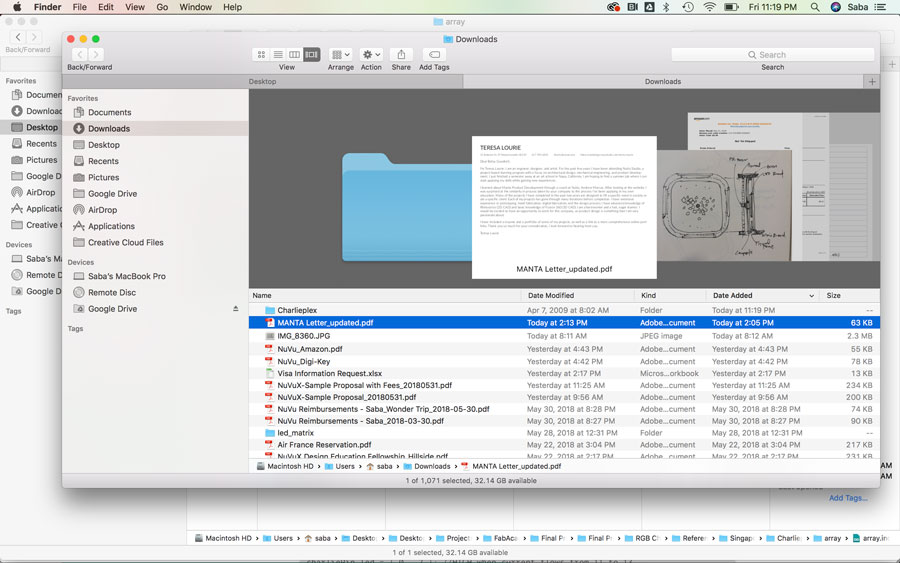This screenshot has height=563, width=900.
Task: Switch to column view in Downloads toolbar
Action: point(294,55)
